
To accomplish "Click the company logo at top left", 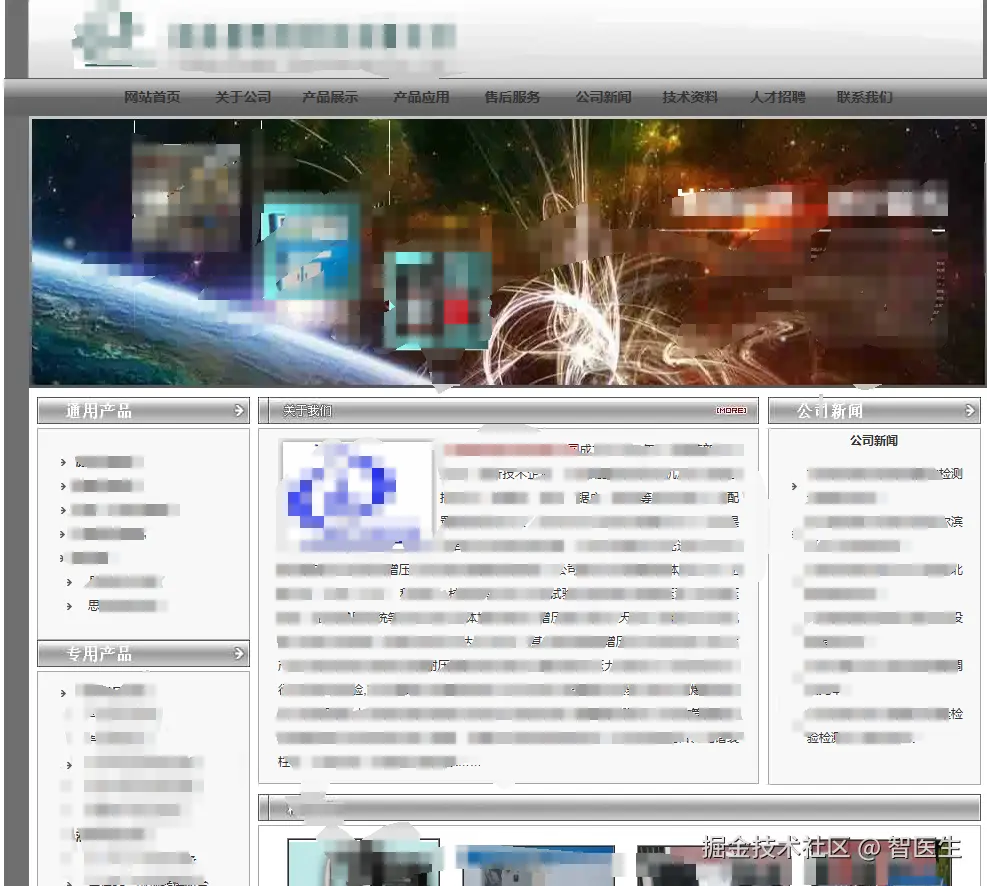I will (x=112, y=38).
